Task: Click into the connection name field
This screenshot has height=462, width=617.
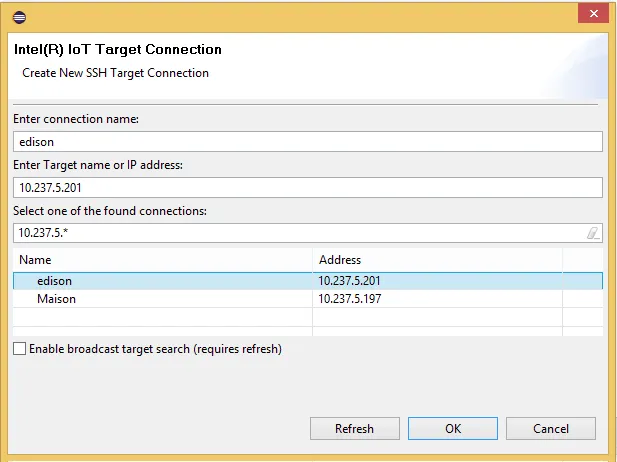Action: tap(307, 142)
